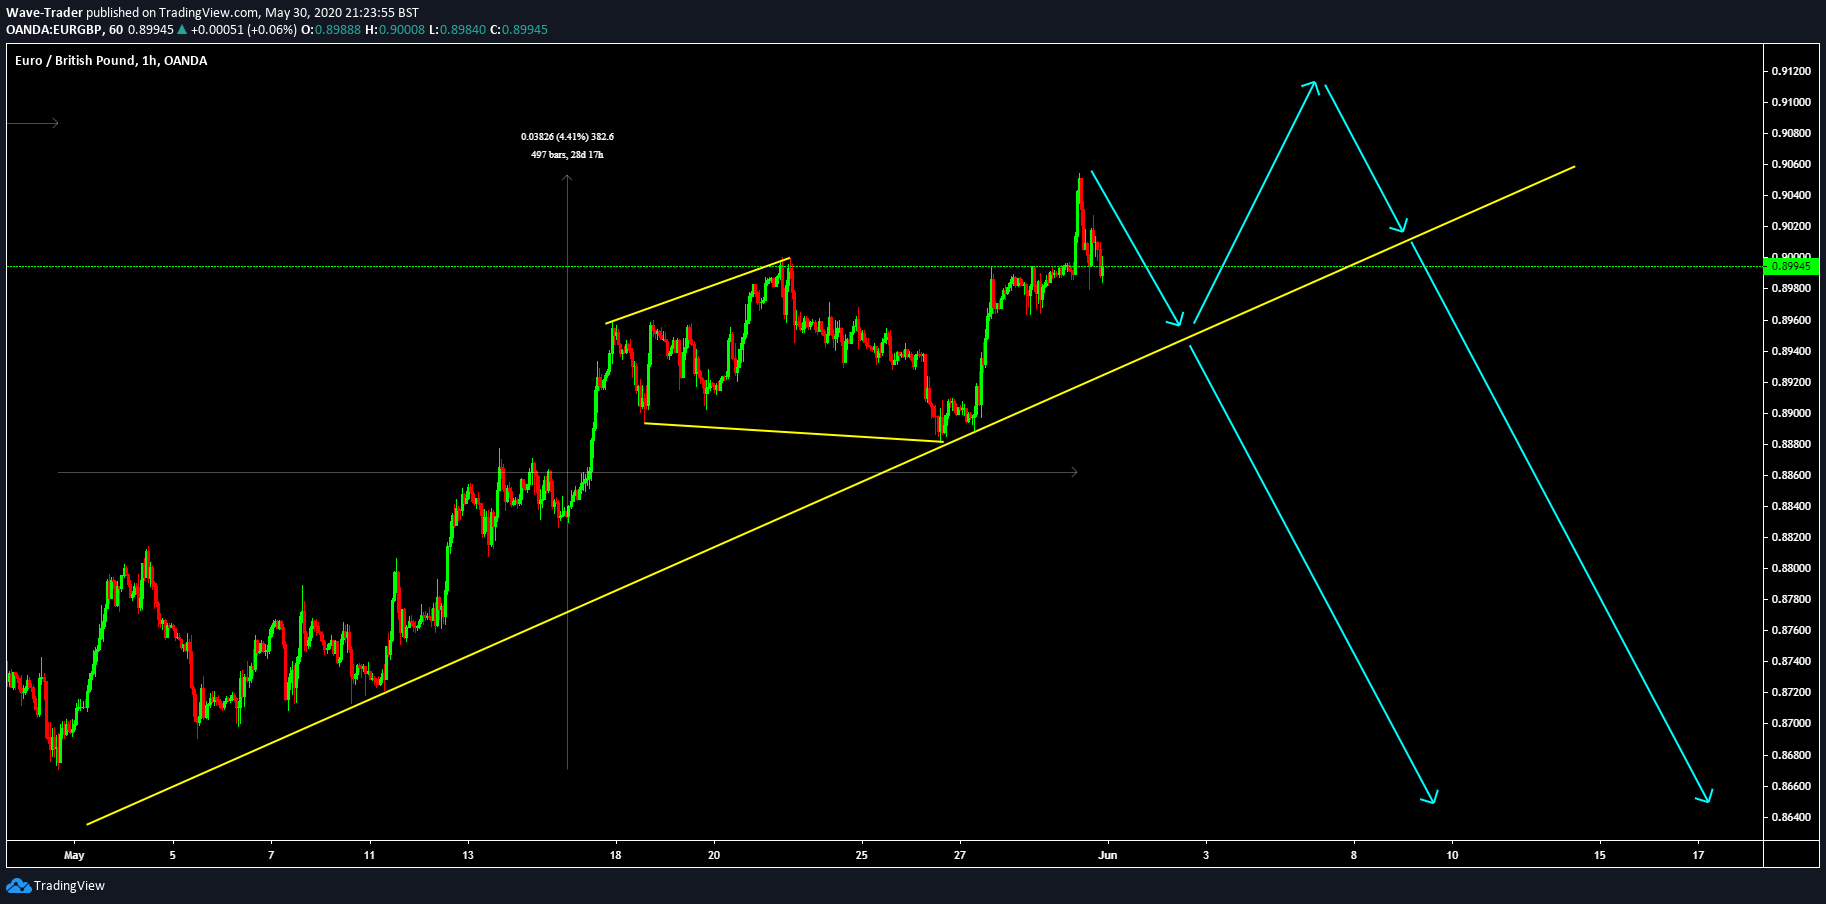This screenshot has height=904, width=1826.
Task: Click the 27 date label on time axis
Action: [x=960, y=855]
